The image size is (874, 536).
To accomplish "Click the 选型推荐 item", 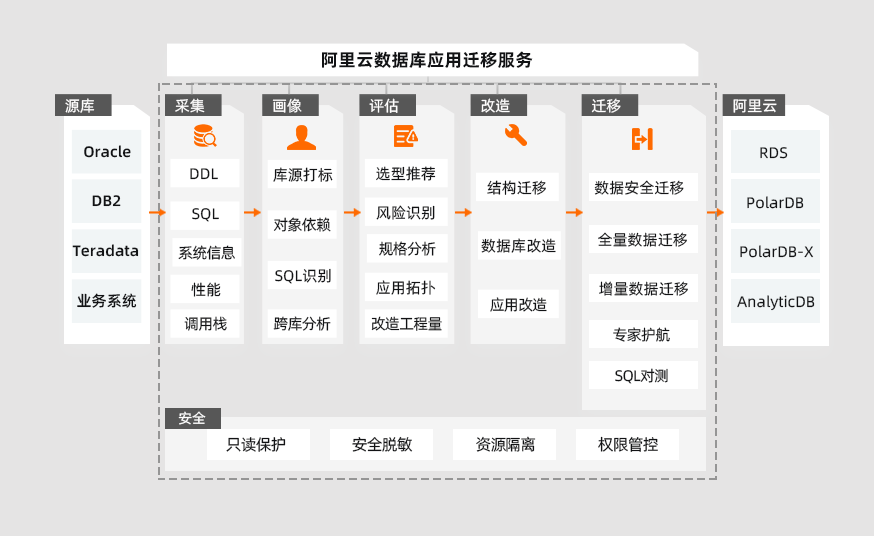I will tap(406, 173).
